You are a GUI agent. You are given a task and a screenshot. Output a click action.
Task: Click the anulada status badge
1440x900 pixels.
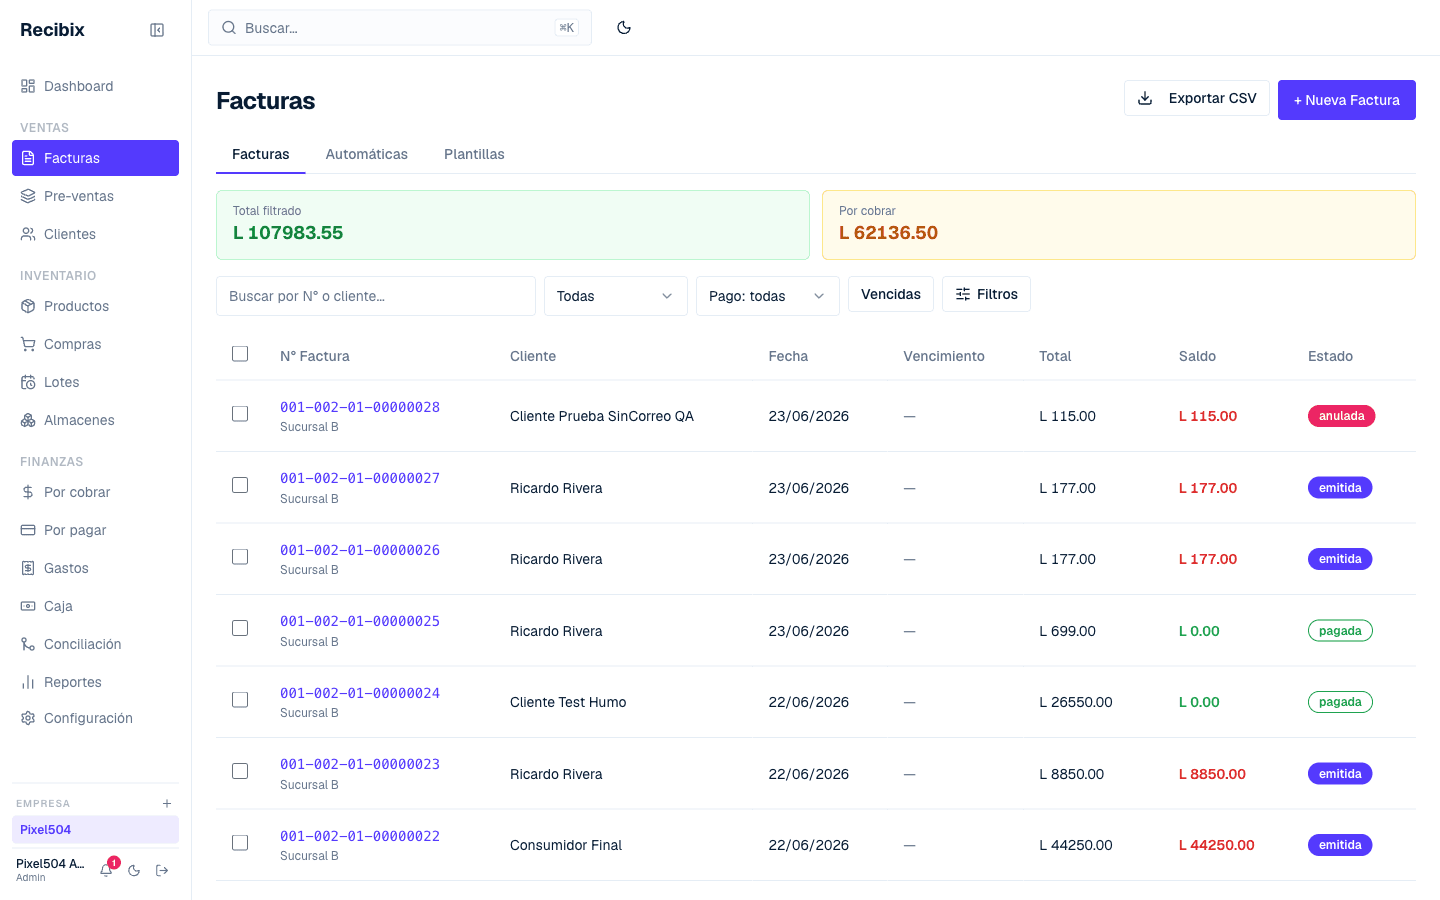(x=1342, y=416)
